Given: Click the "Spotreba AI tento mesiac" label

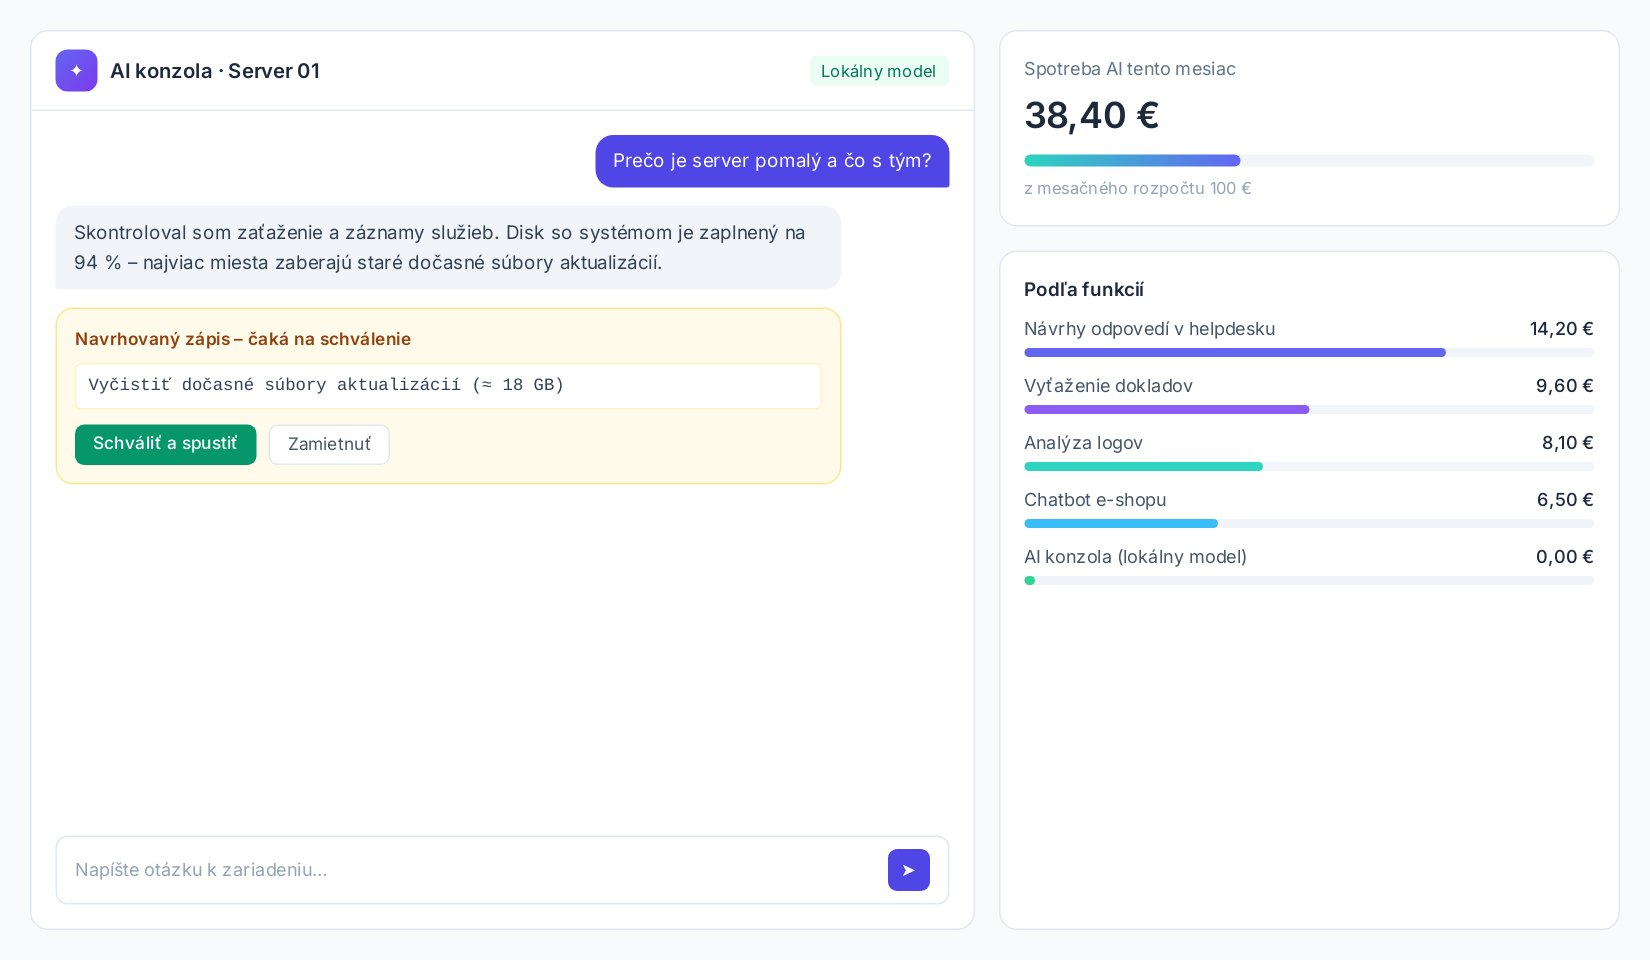Looking at the screenshot, I should pyautogui.click(x=1129, y=69).
